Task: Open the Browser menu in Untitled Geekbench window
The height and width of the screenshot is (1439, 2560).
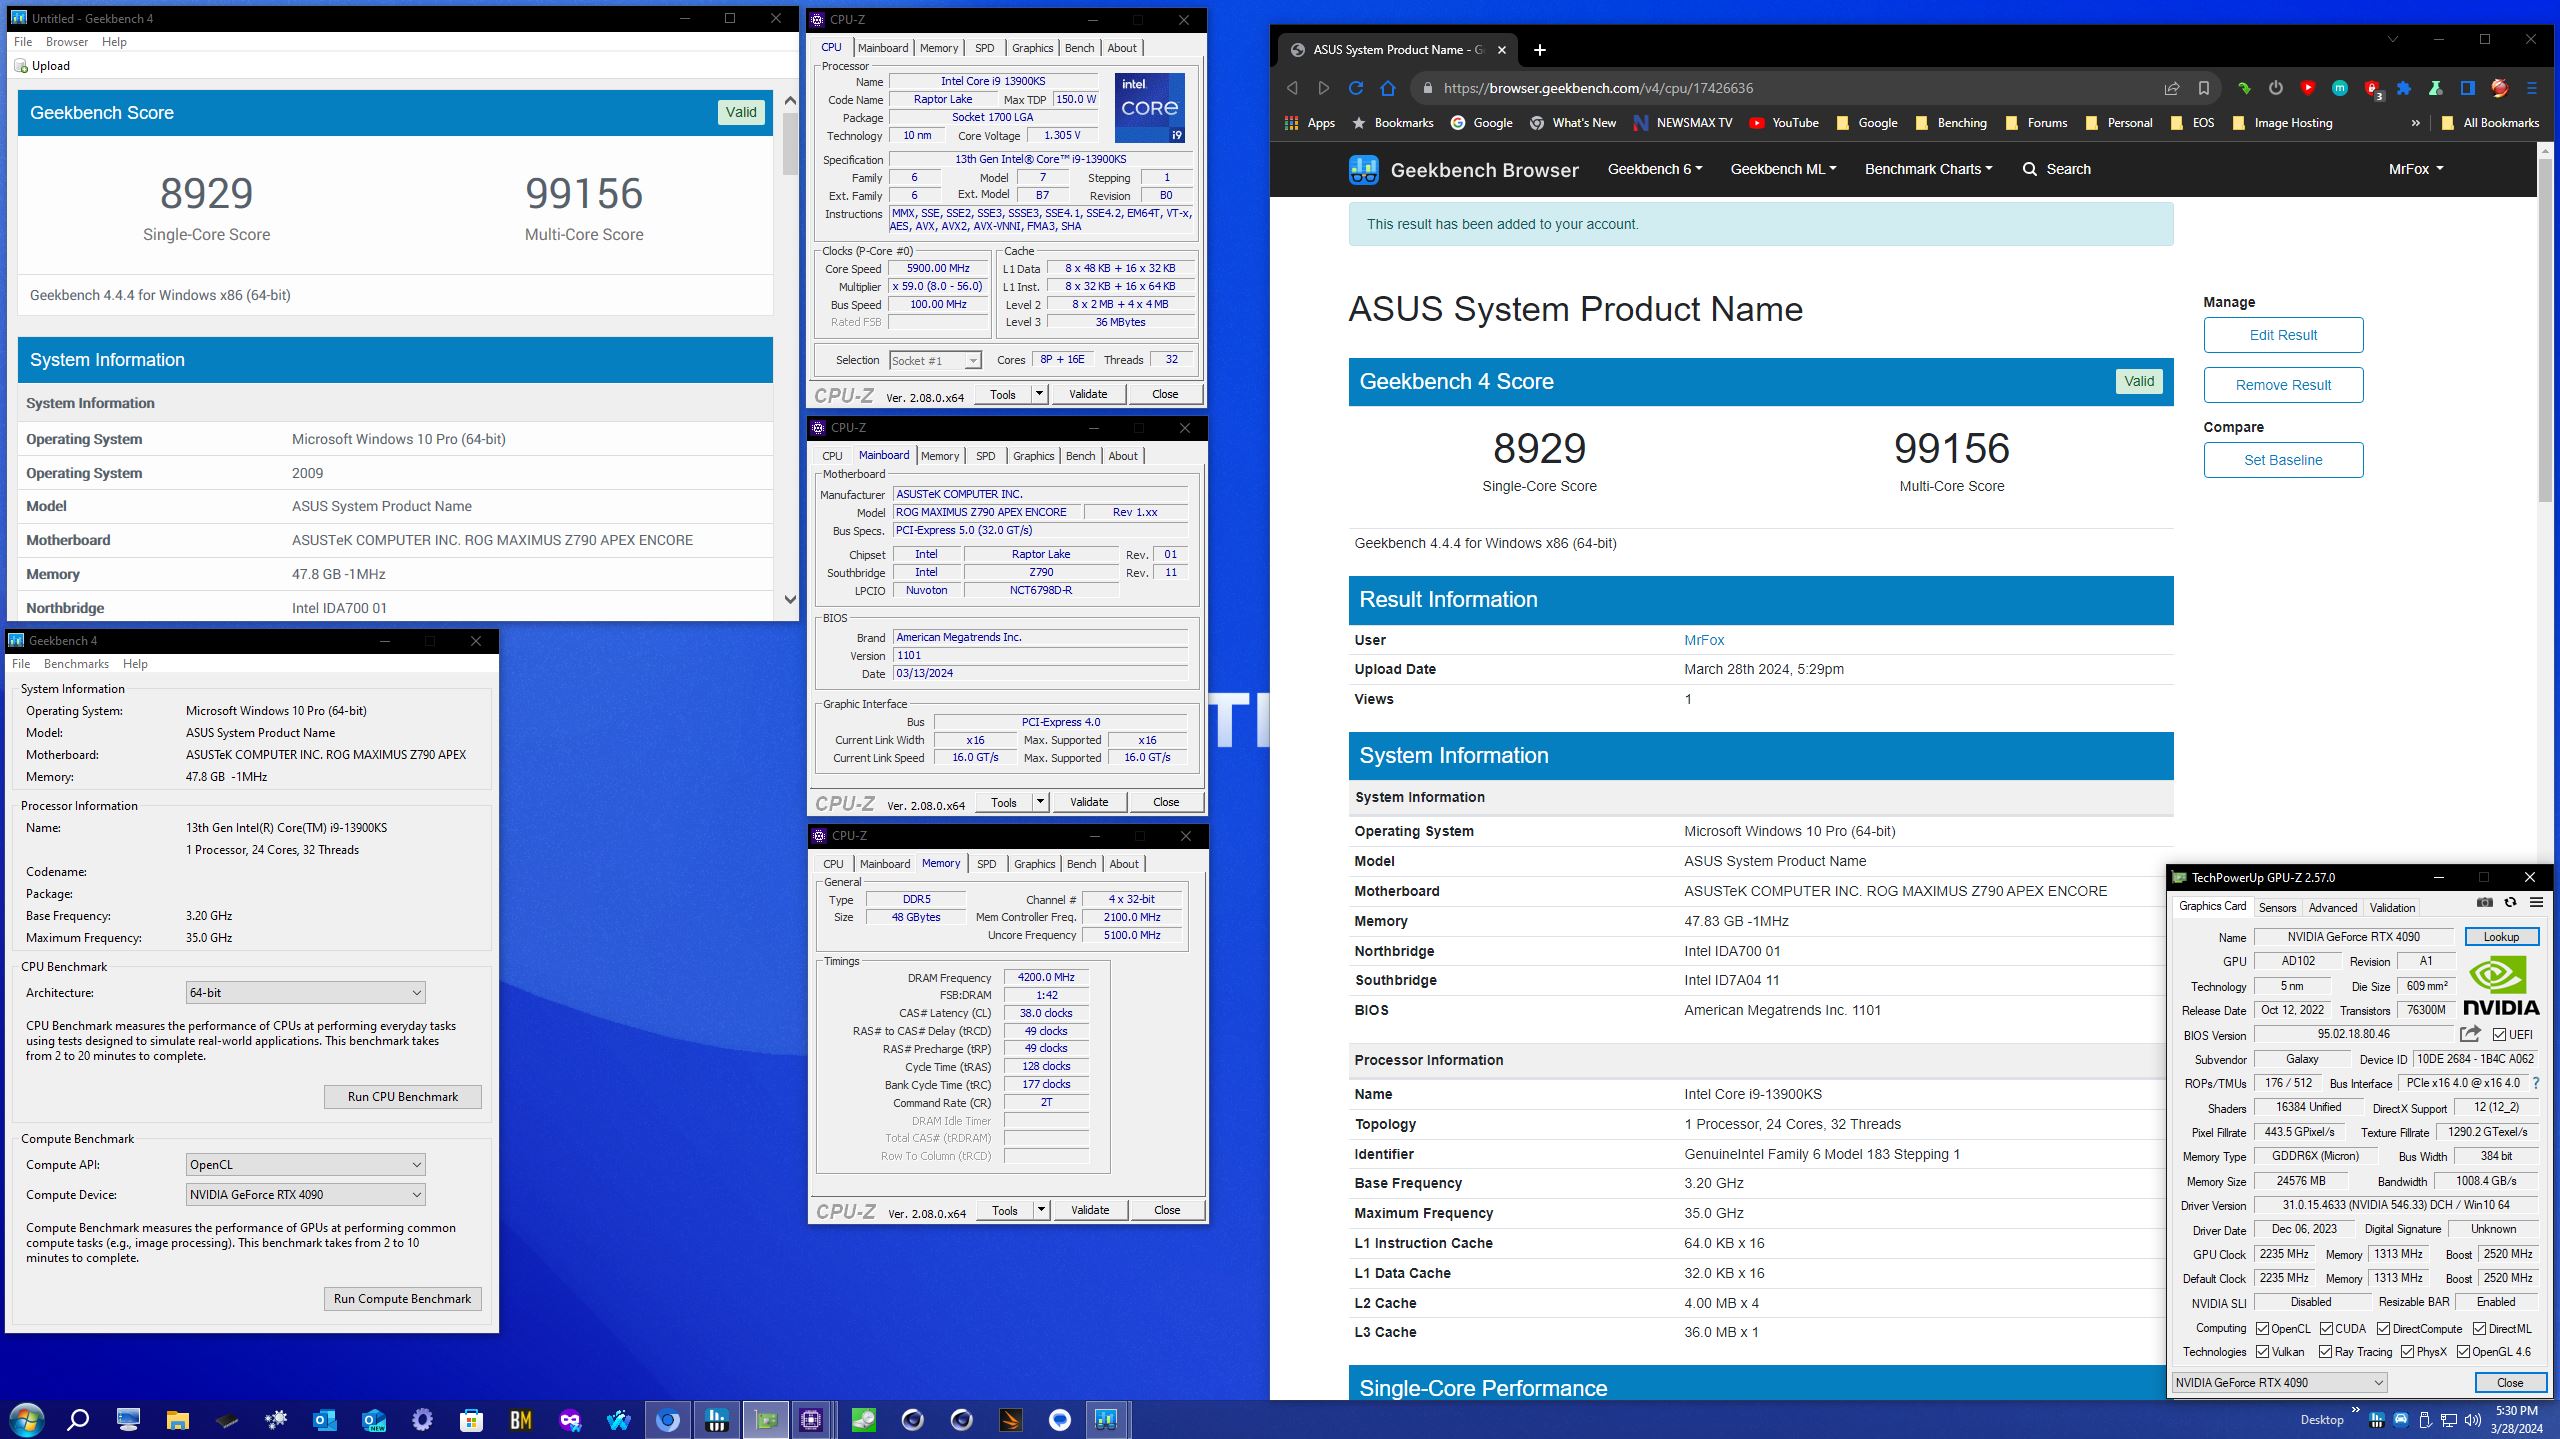Action: pos(67,42)
